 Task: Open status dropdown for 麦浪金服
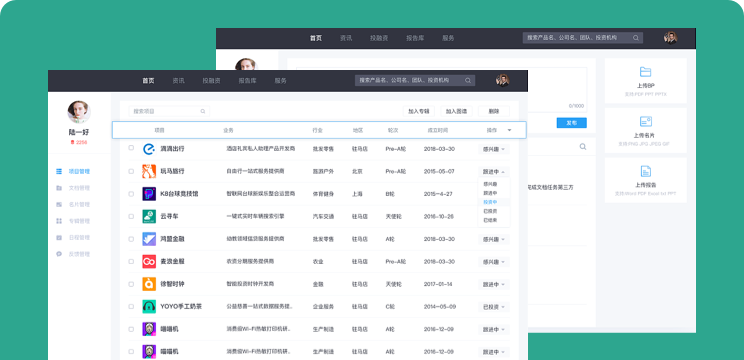click(494, 262)
